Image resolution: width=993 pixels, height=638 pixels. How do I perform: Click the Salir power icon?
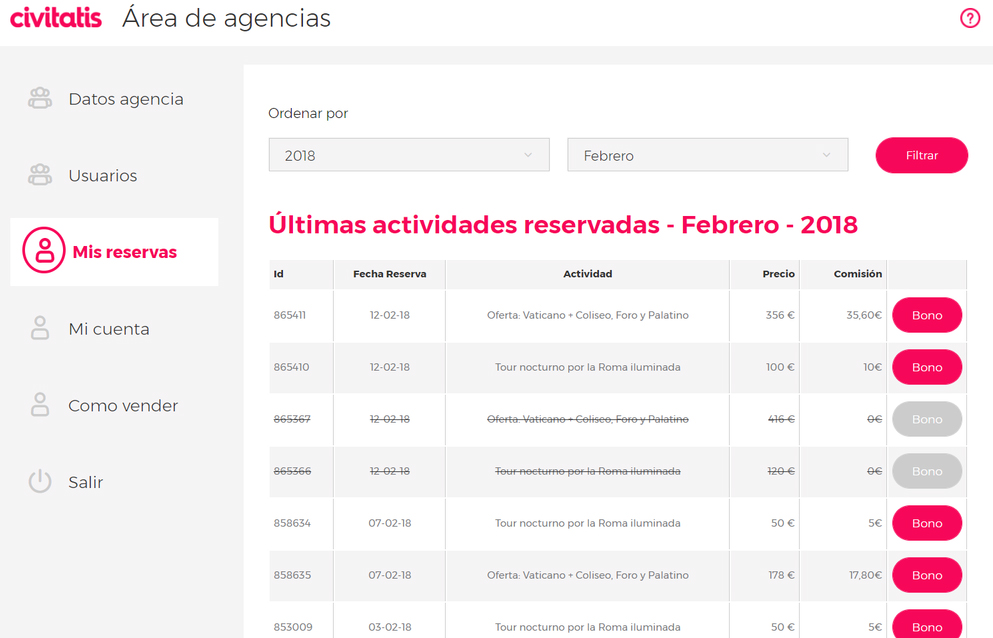40,482
